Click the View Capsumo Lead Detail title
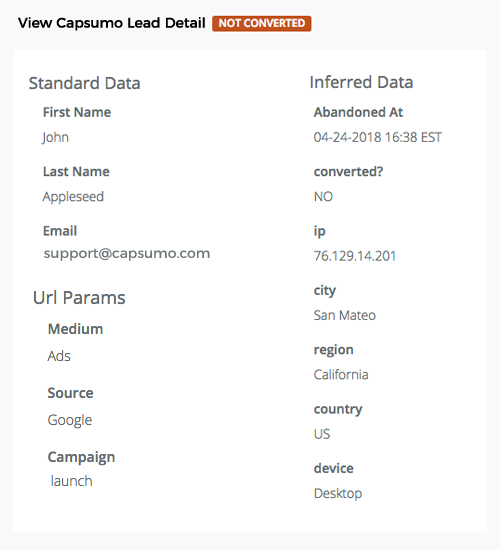The image size is (500, 550). pyautogui.click(x=112, y=23)
